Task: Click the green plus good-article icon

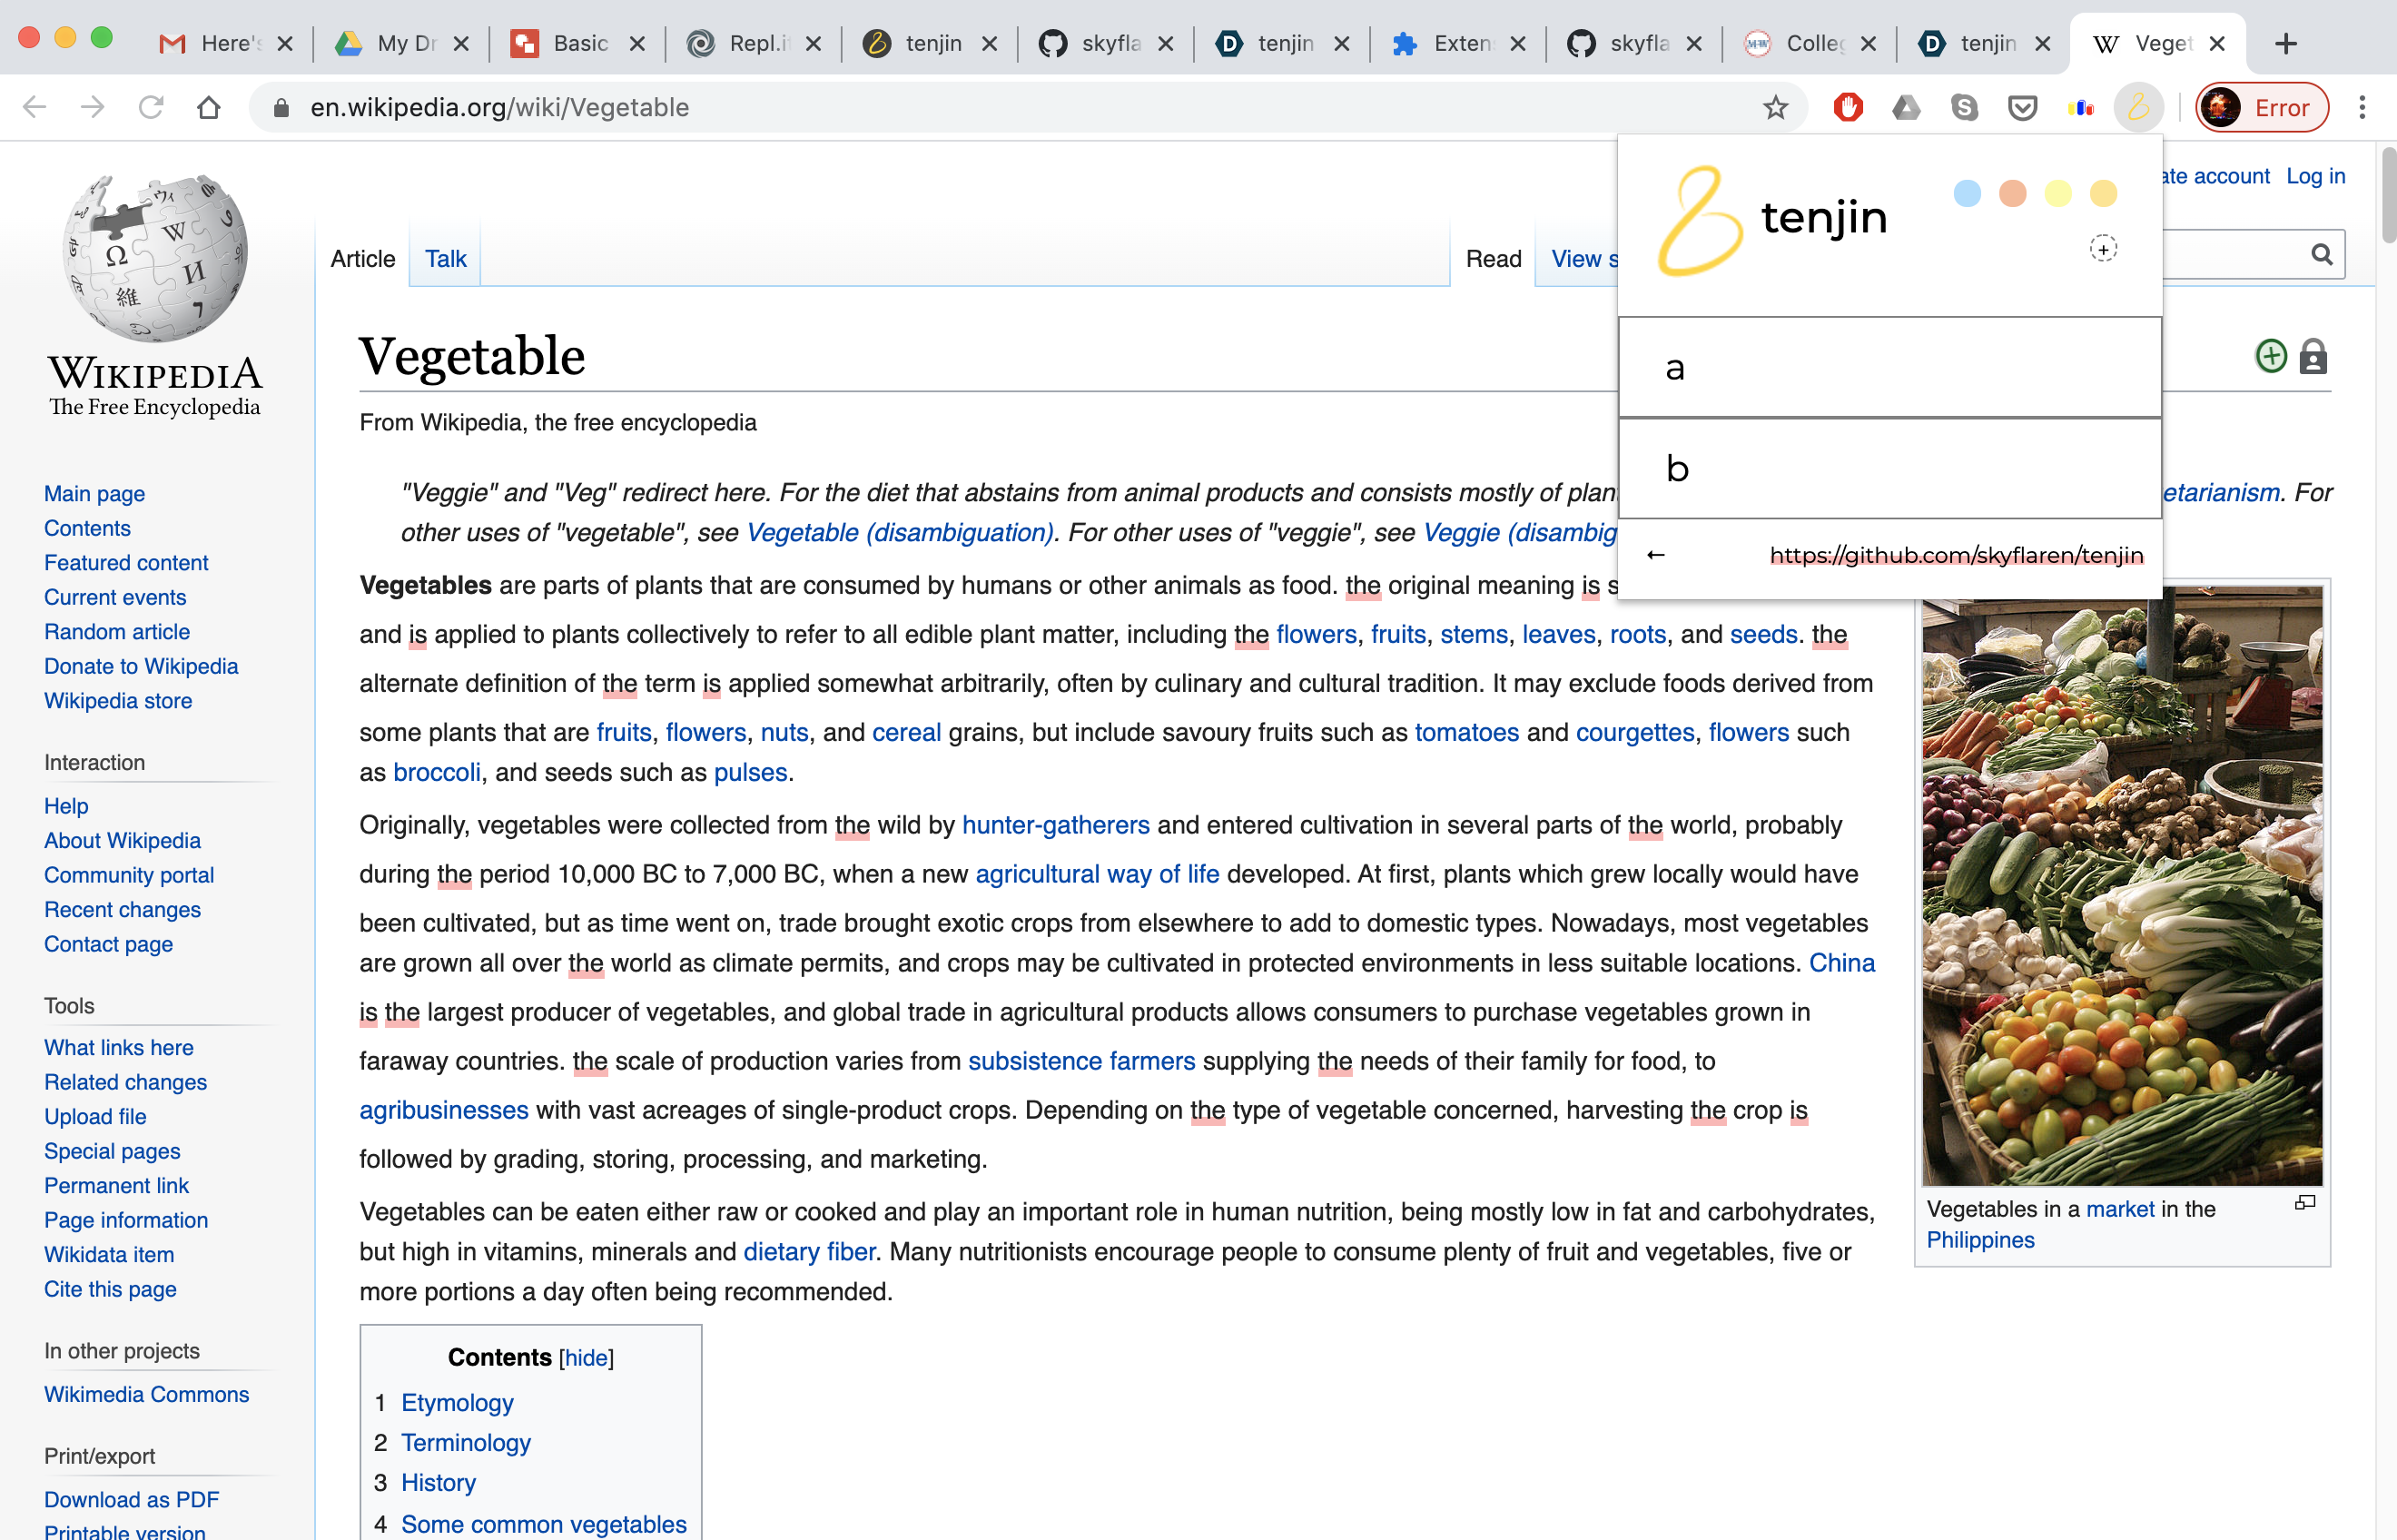Action: pos(2271,356)
